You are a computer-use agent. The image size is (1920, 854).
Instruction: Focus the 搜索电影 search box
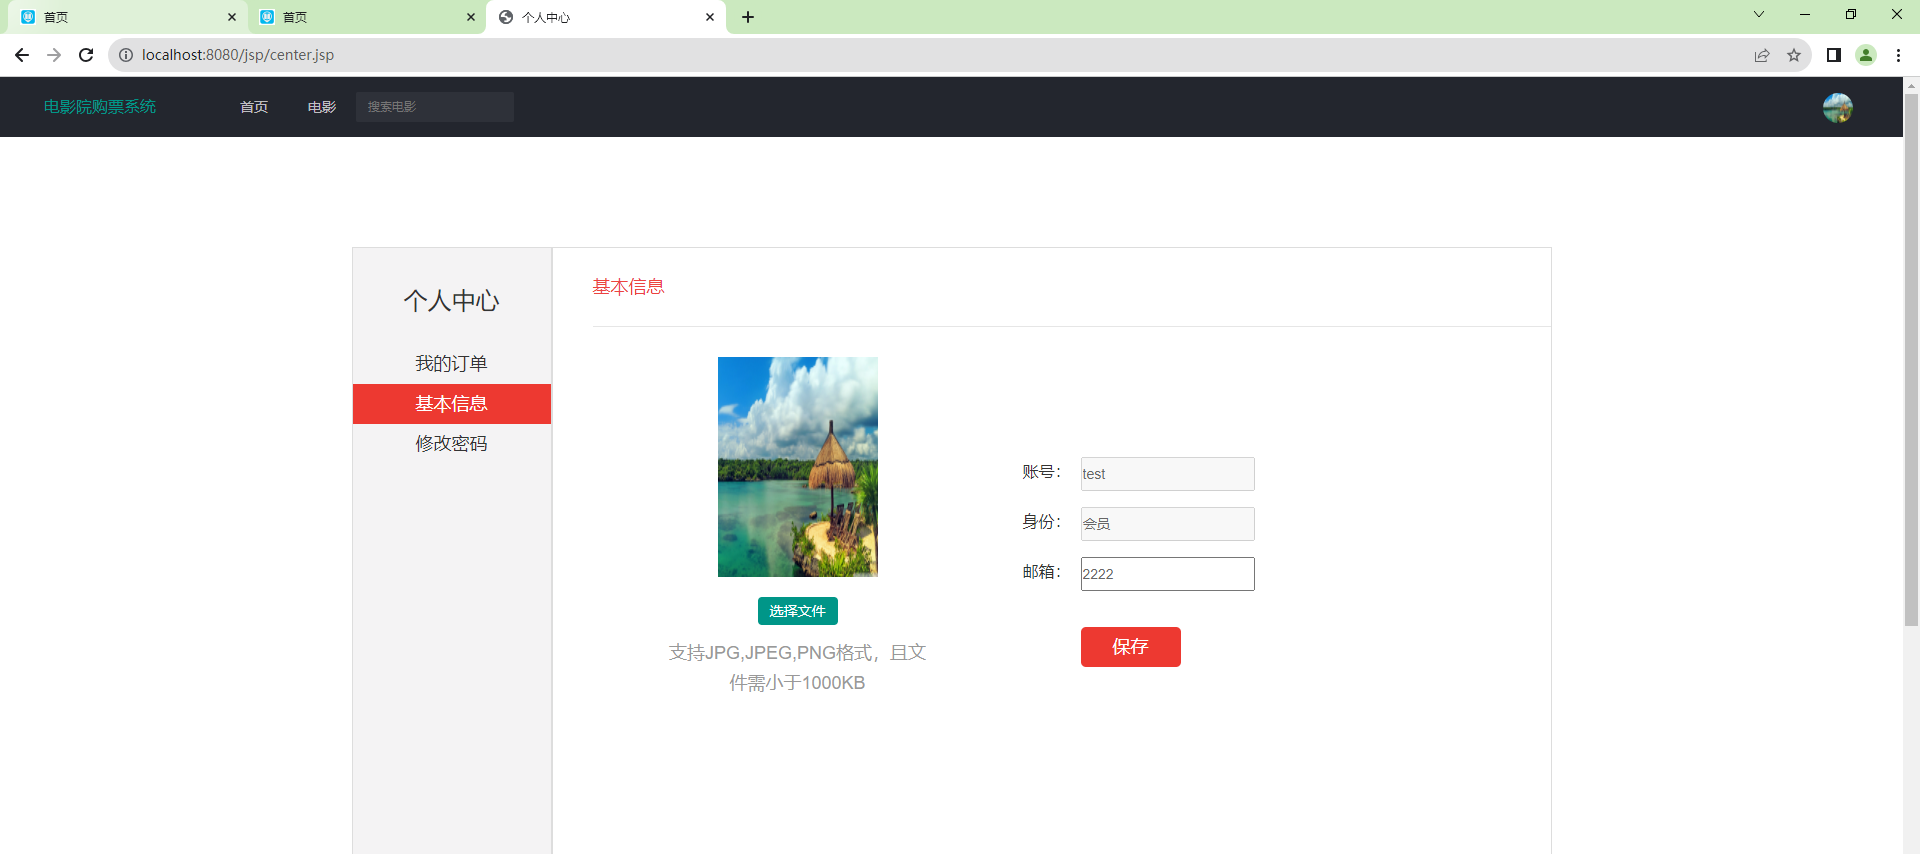click(435, 107)
